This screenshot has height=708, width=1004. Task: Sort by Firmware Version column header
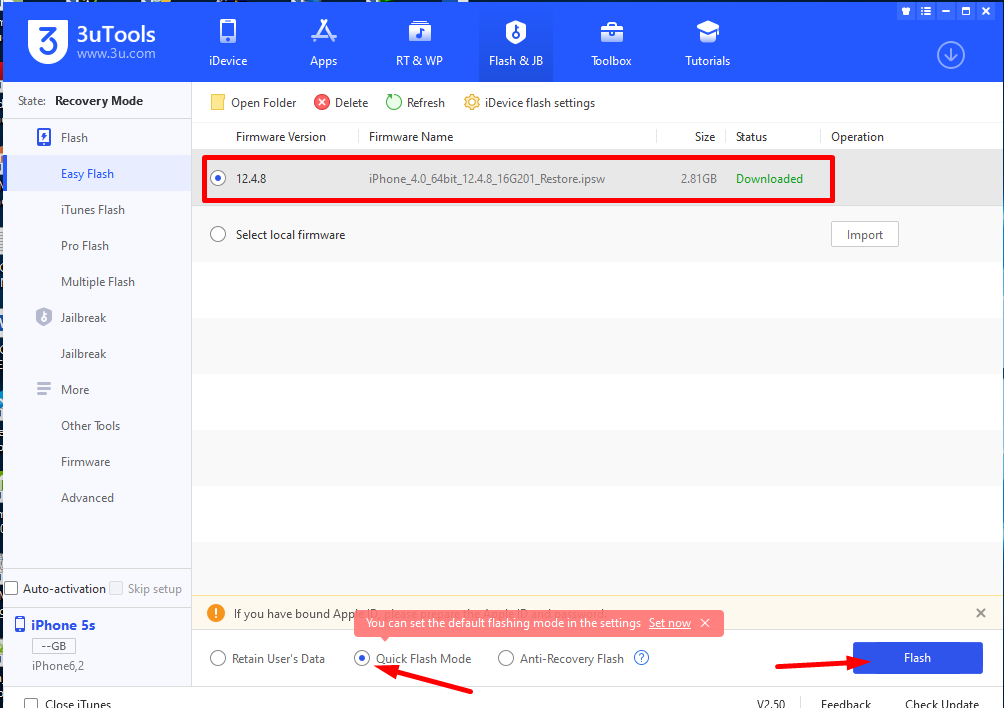280,137
